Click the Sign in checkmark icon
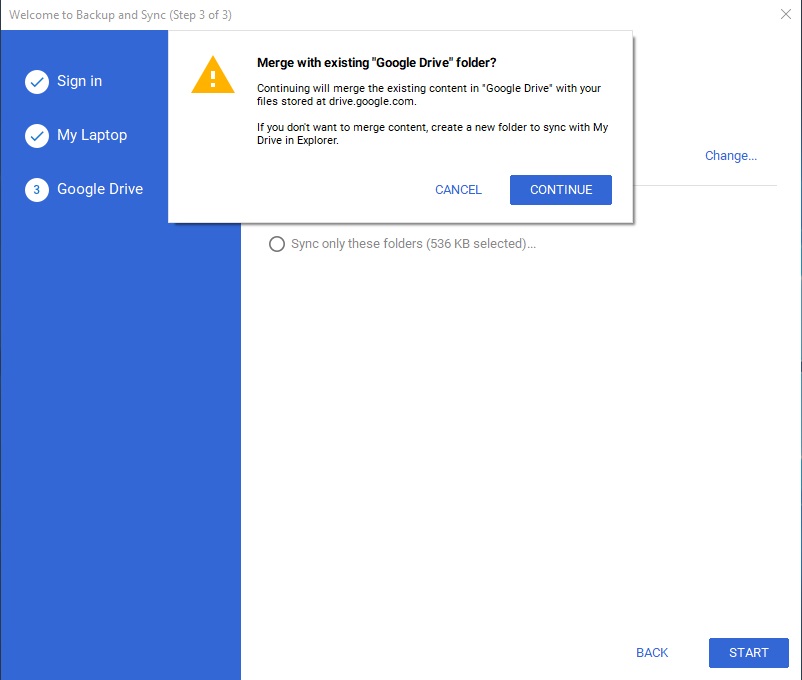The height and width of the screenshot is (680, 802). [x=37, y=82]
